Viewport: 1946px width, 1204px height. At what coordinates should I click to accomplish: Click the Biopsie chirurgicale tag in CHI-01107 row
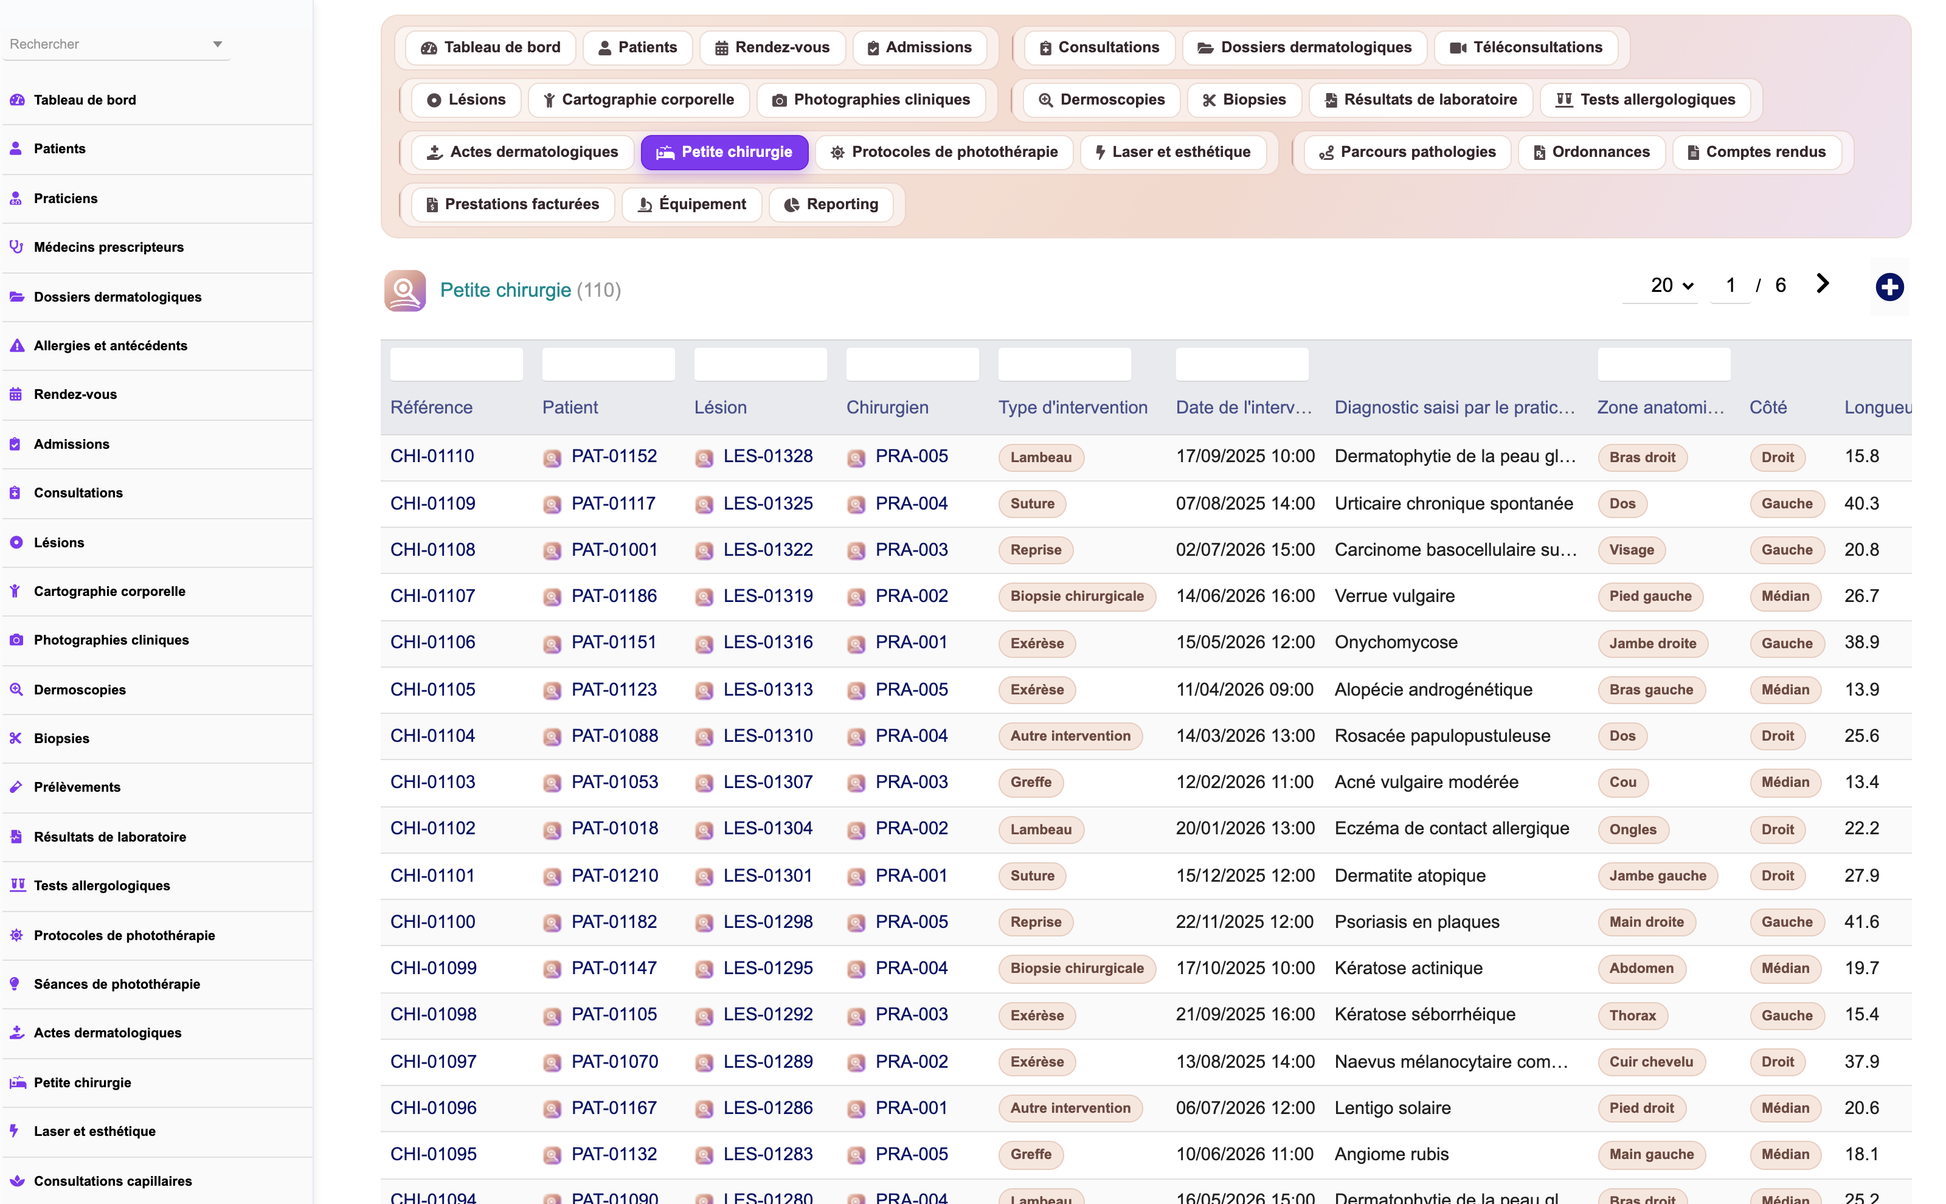coord(1077,597)
